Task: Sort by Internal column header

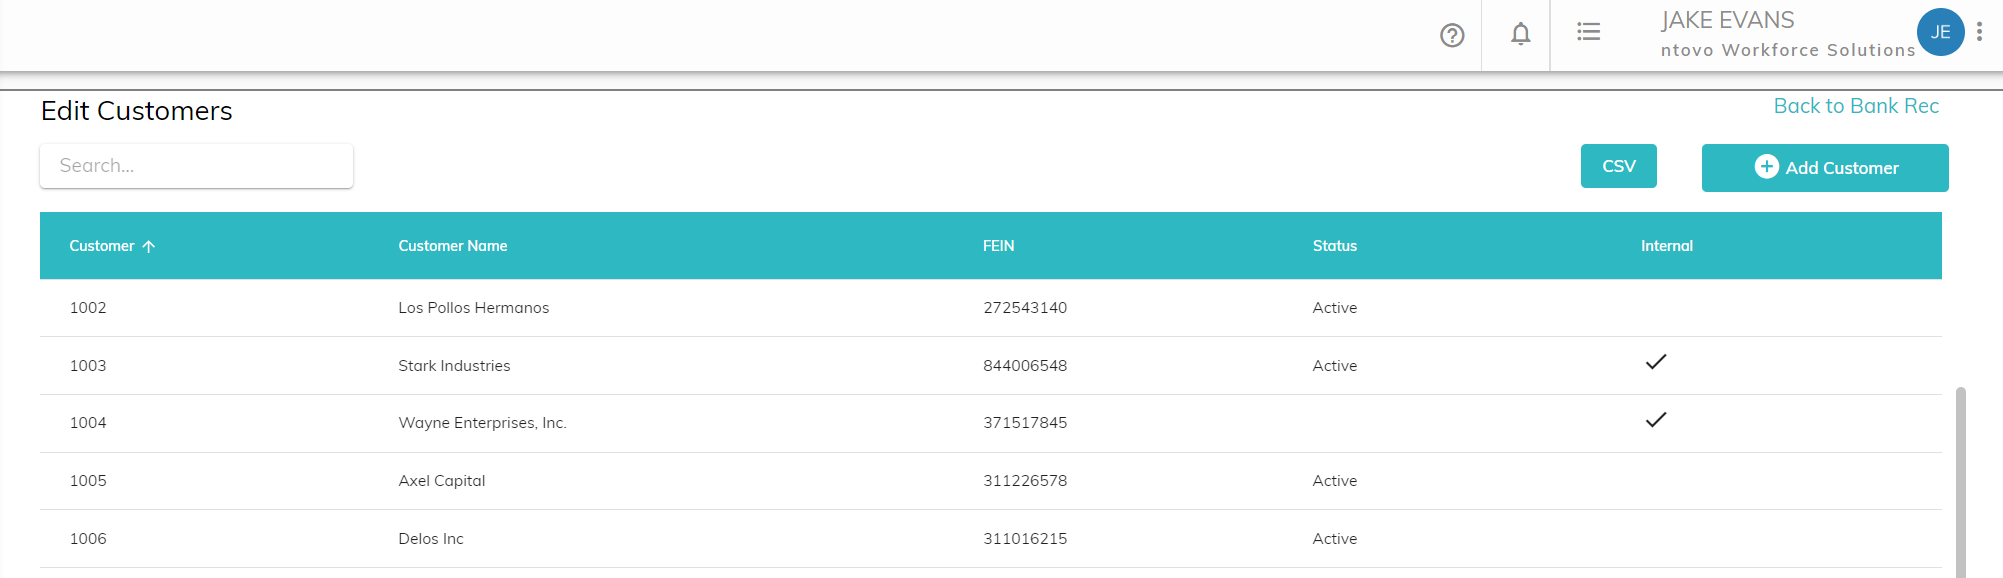Action: pos(1666,246)
